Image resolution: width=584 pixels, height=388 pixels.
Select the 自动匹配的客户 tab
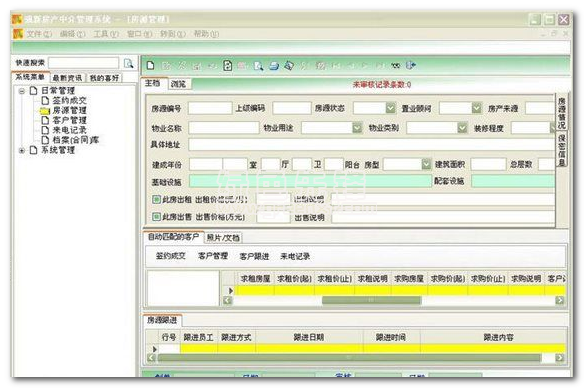coord(173,237)
